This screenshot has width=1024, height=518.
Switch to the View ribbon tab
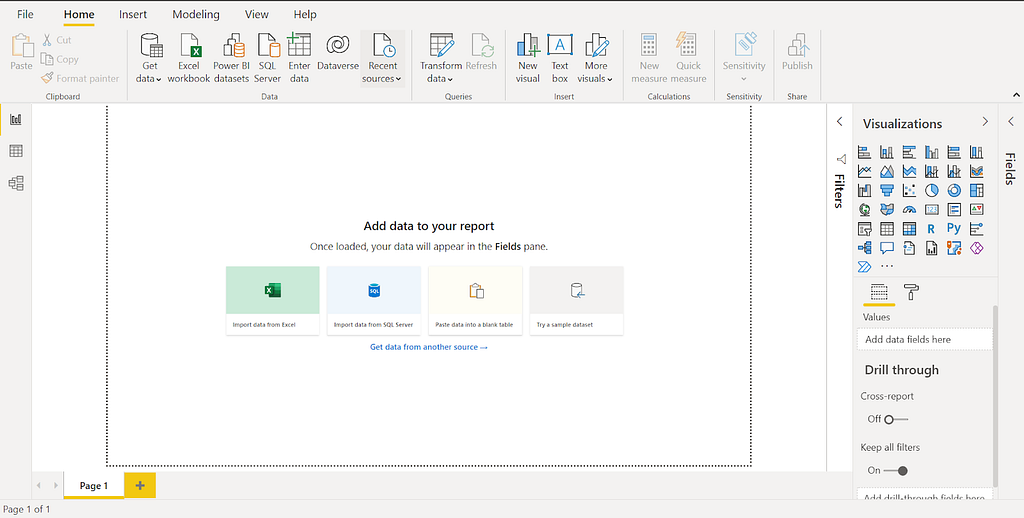pyautogui.click(x=257, y=14)
